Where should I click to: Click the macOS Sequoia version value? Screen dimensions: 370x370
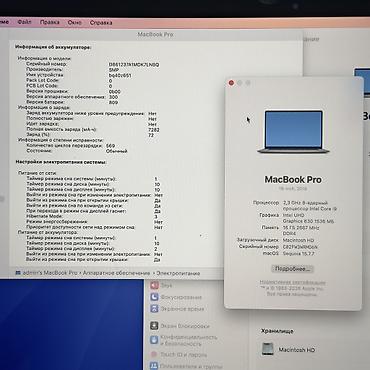[298, 254]
